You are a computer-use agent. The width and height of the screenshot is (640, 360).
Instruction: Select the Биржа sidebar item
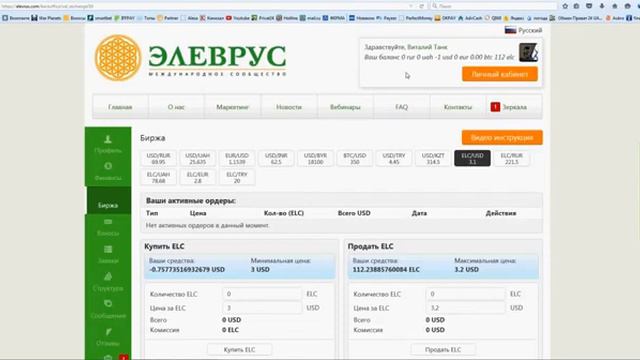108,200
